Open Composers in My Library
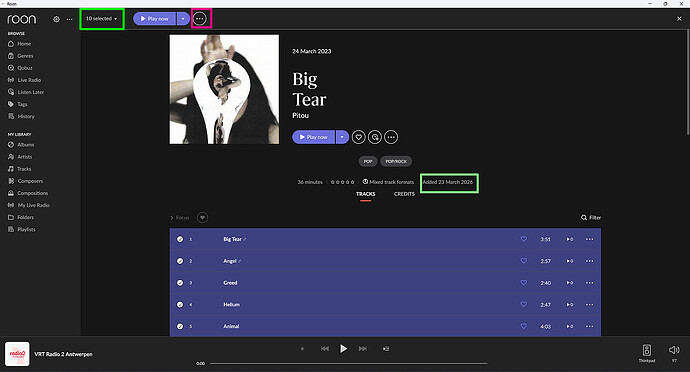The image size is (690, 372). point(26,181)
